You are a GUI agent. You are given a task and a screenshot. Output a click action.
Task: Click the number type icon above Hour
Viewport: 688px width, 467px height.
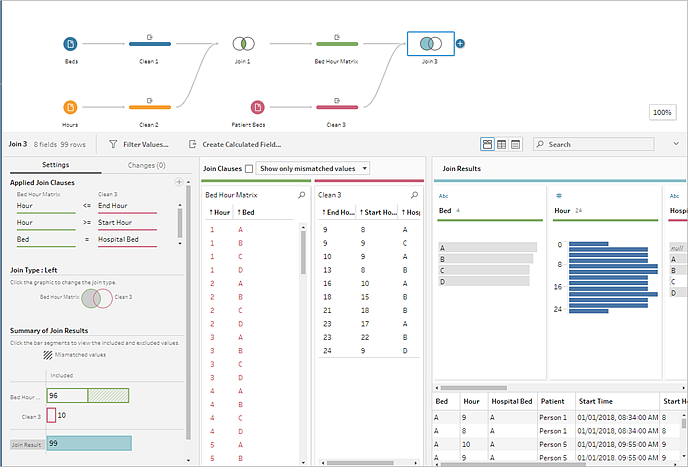[x=559, y=196]
